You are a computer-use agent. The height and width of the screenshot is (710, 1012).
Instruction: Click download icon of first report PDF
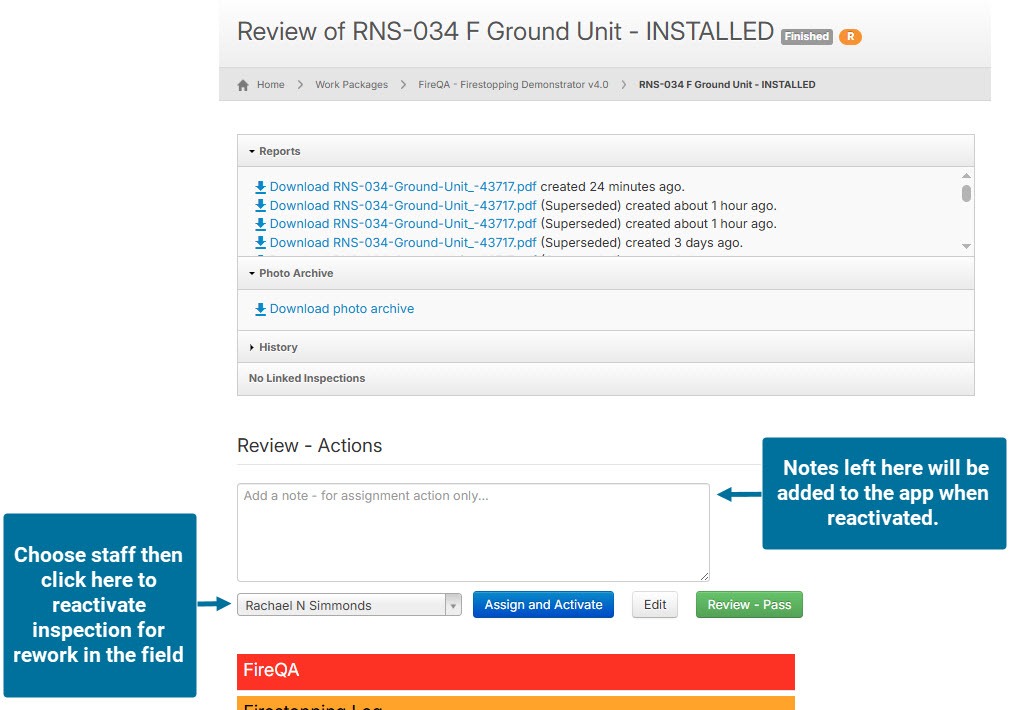pos(260,187)
